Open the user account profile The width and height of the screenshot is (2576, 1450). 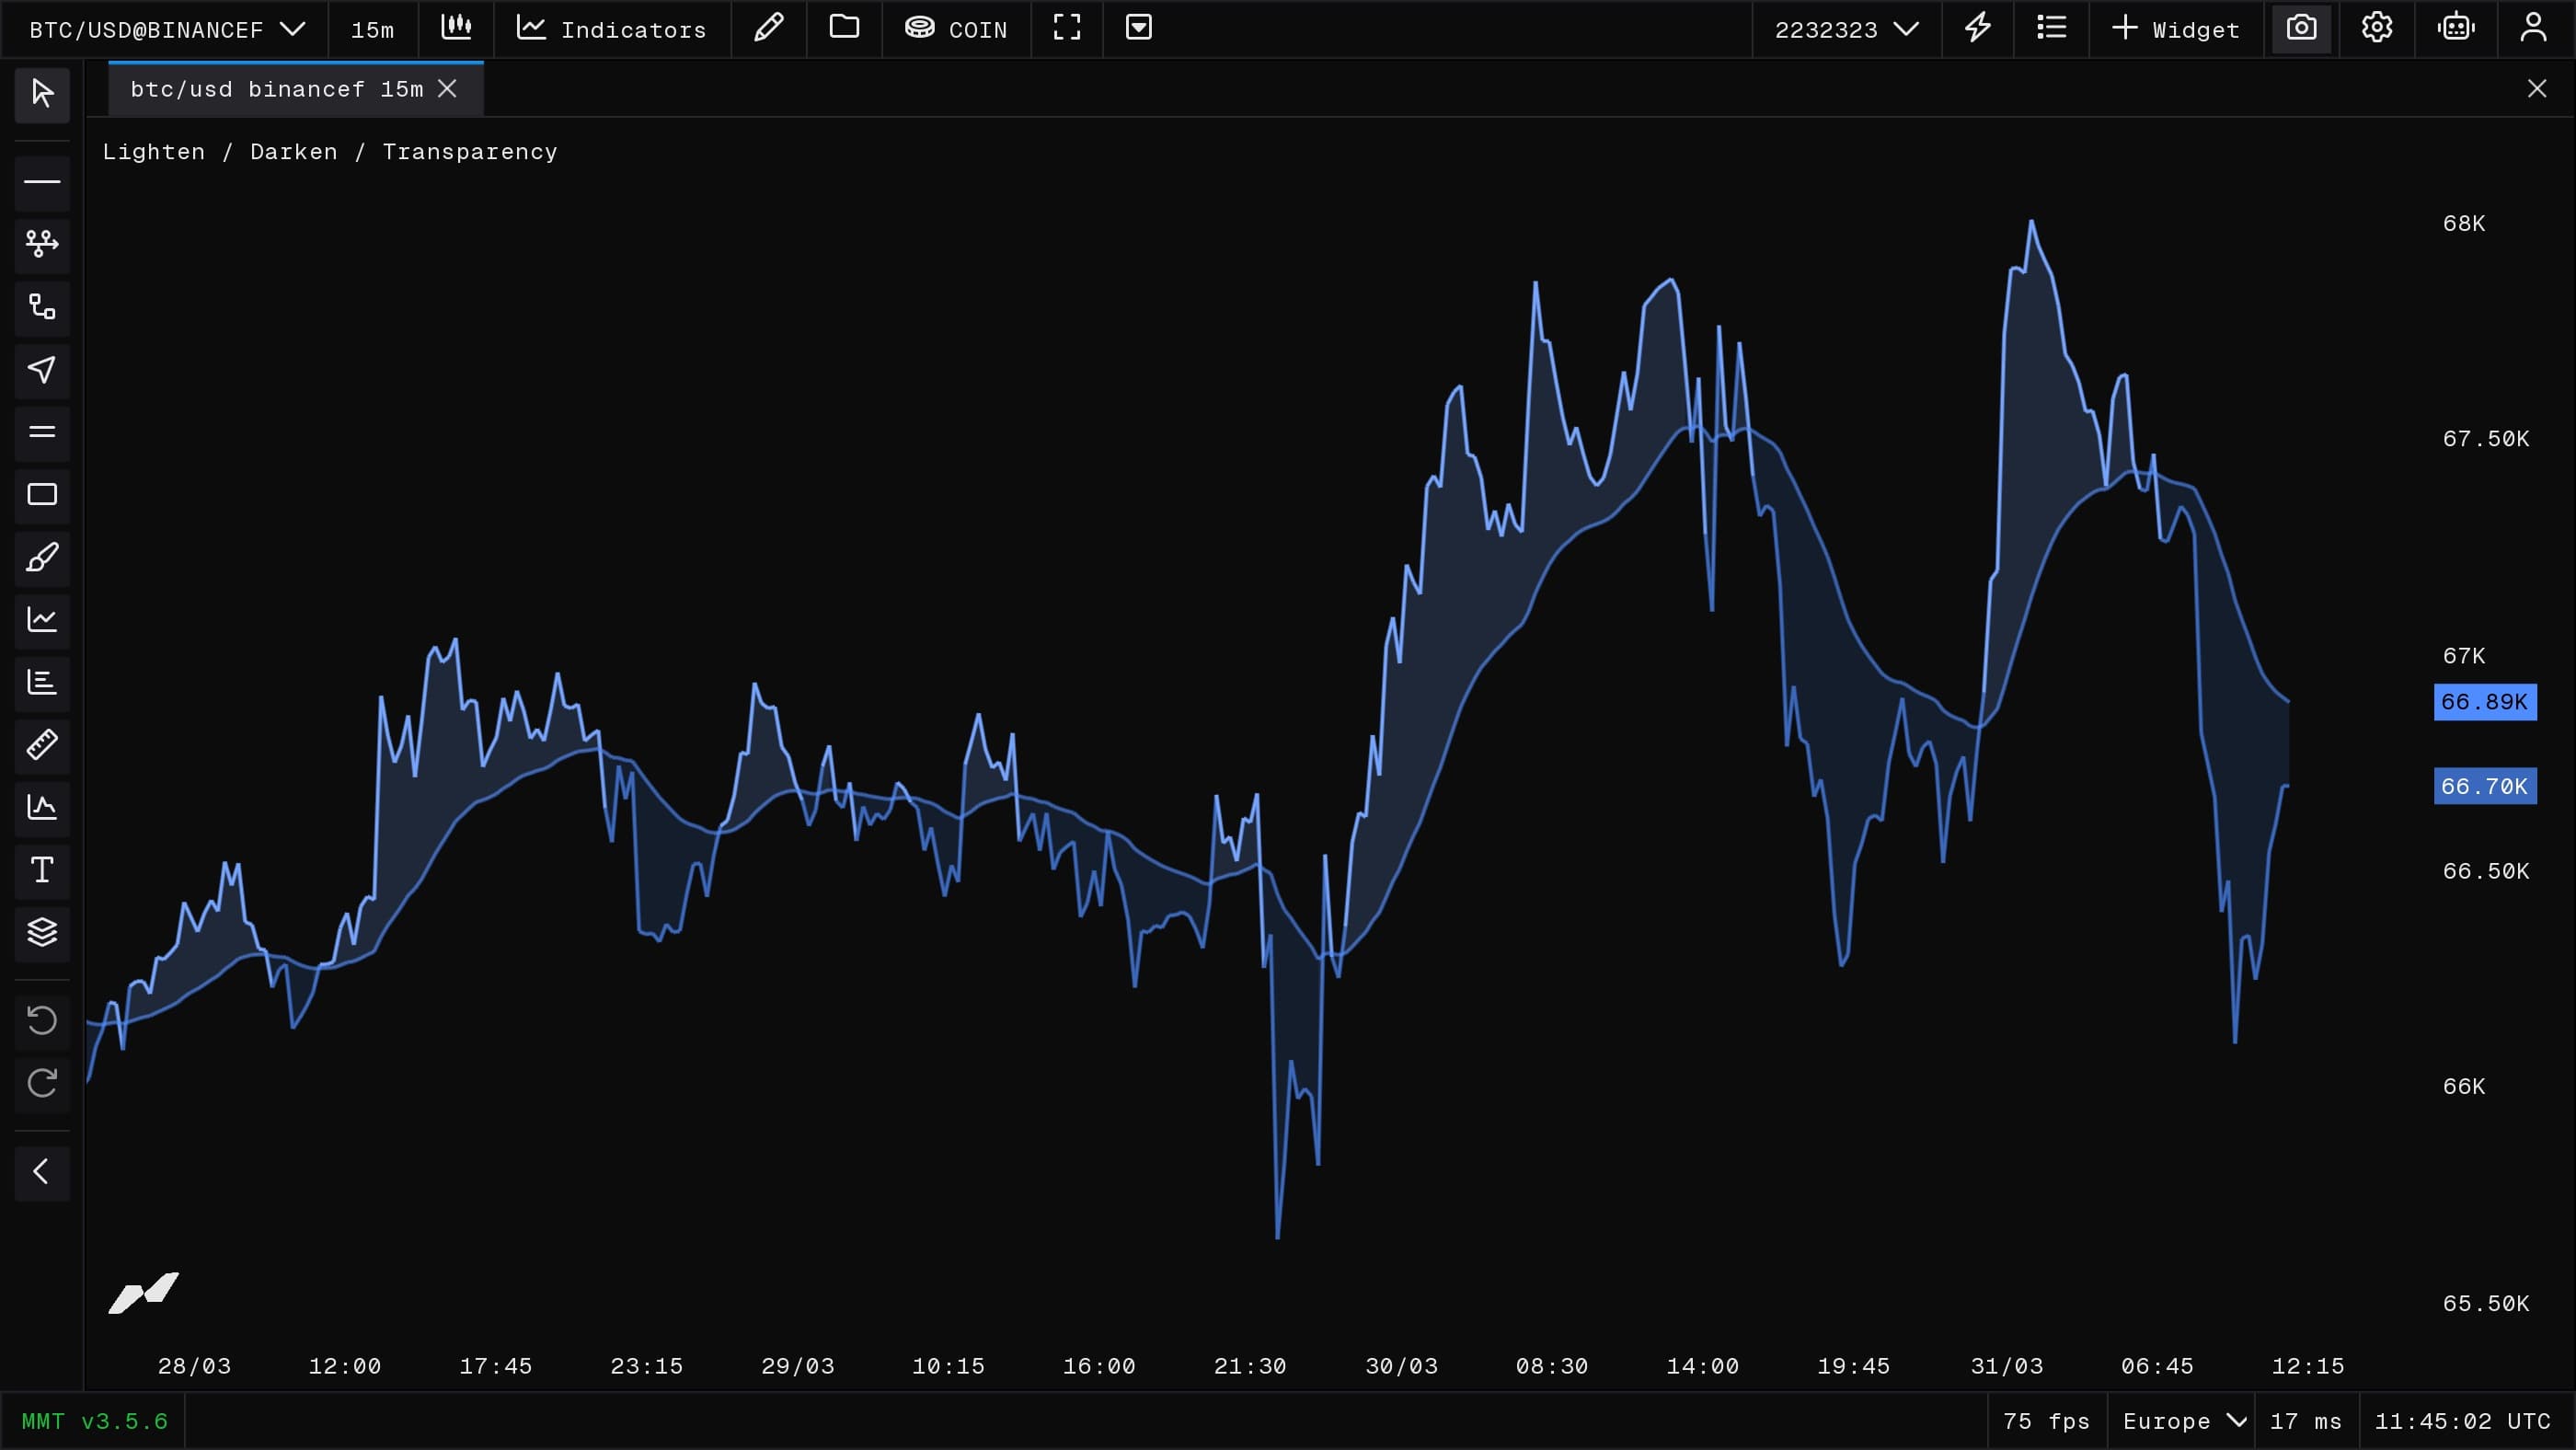(2533, 28)
